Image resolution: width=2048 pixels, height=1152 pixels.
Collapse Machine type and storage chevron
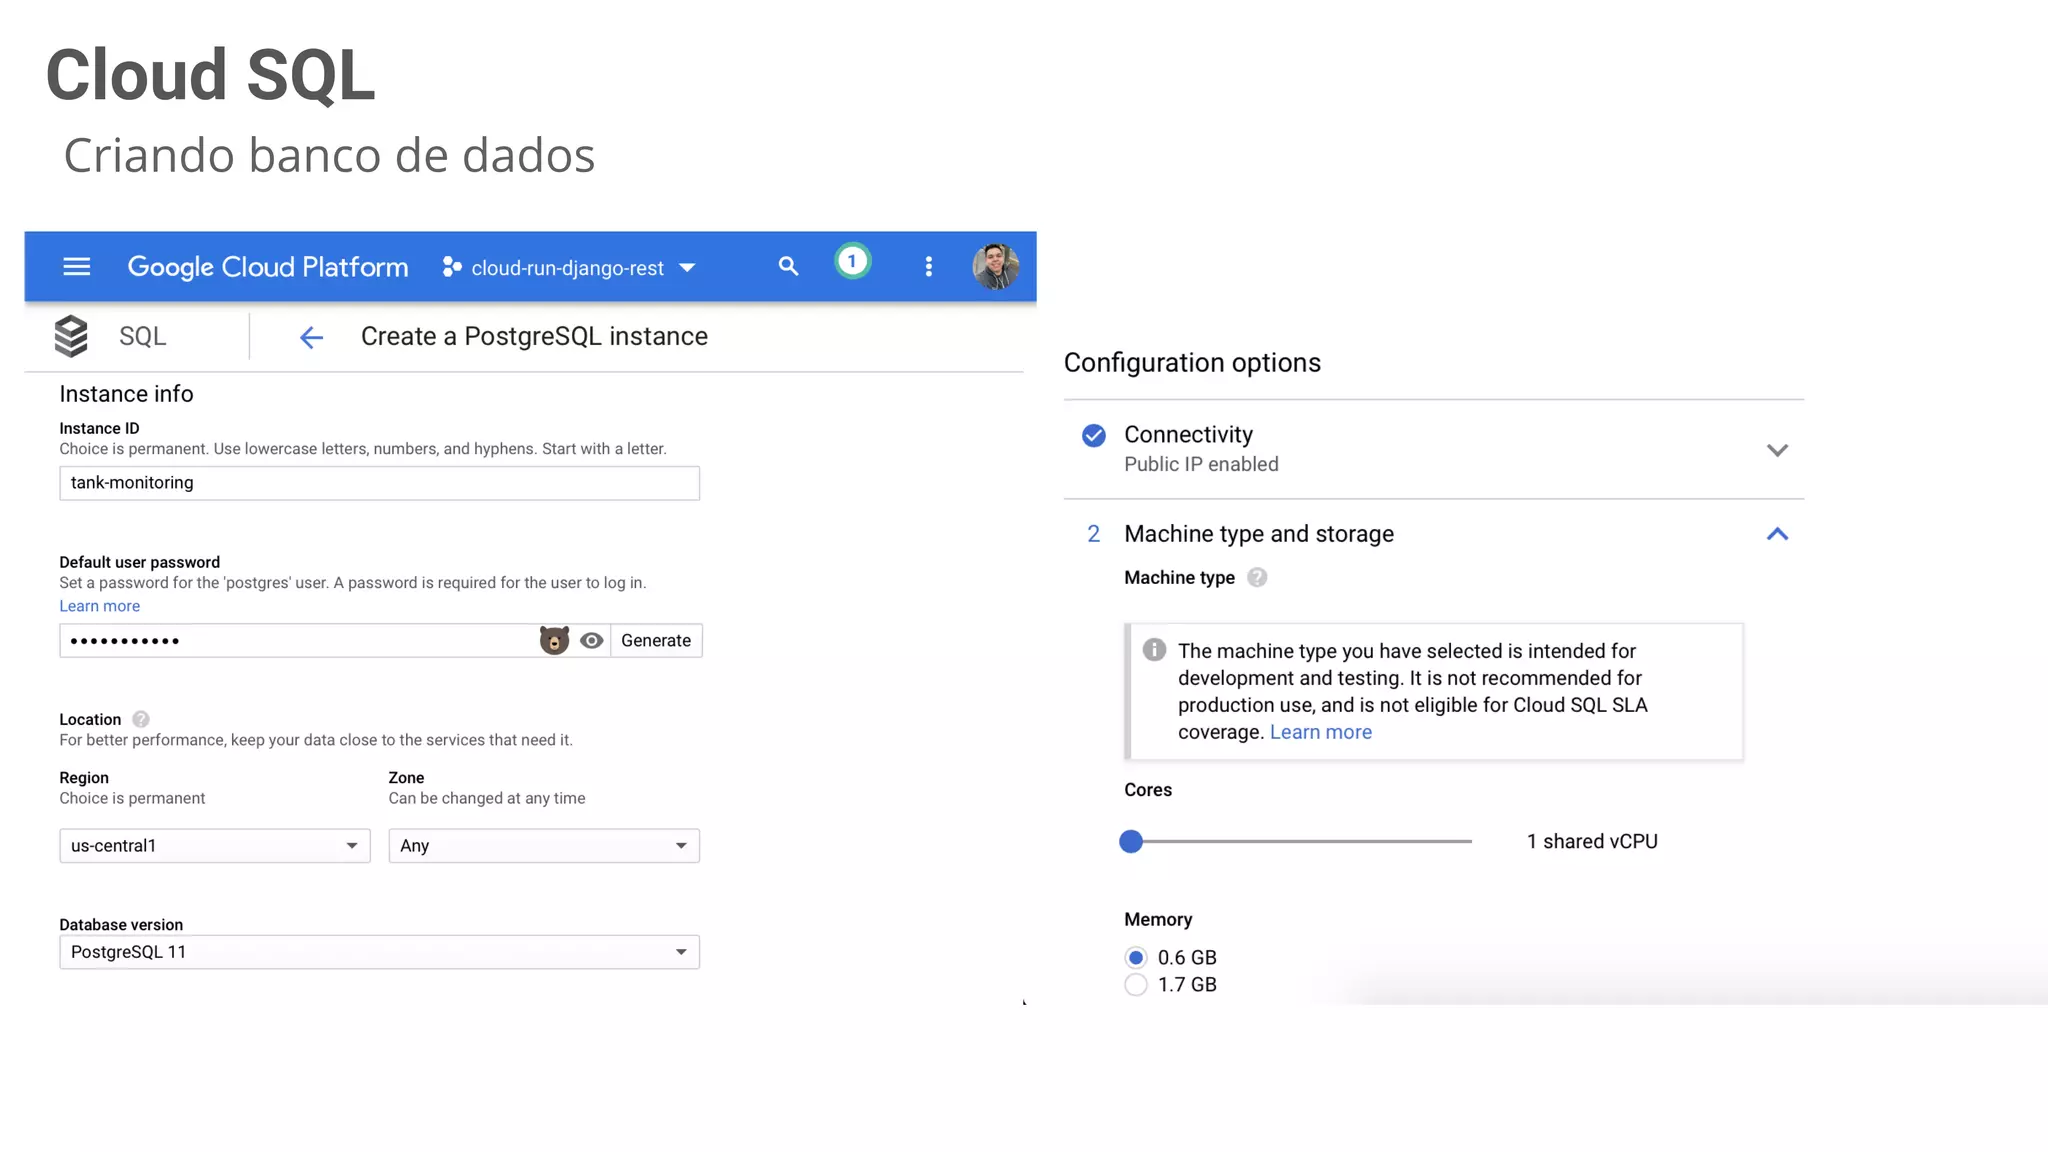(x=1777, y=534)
